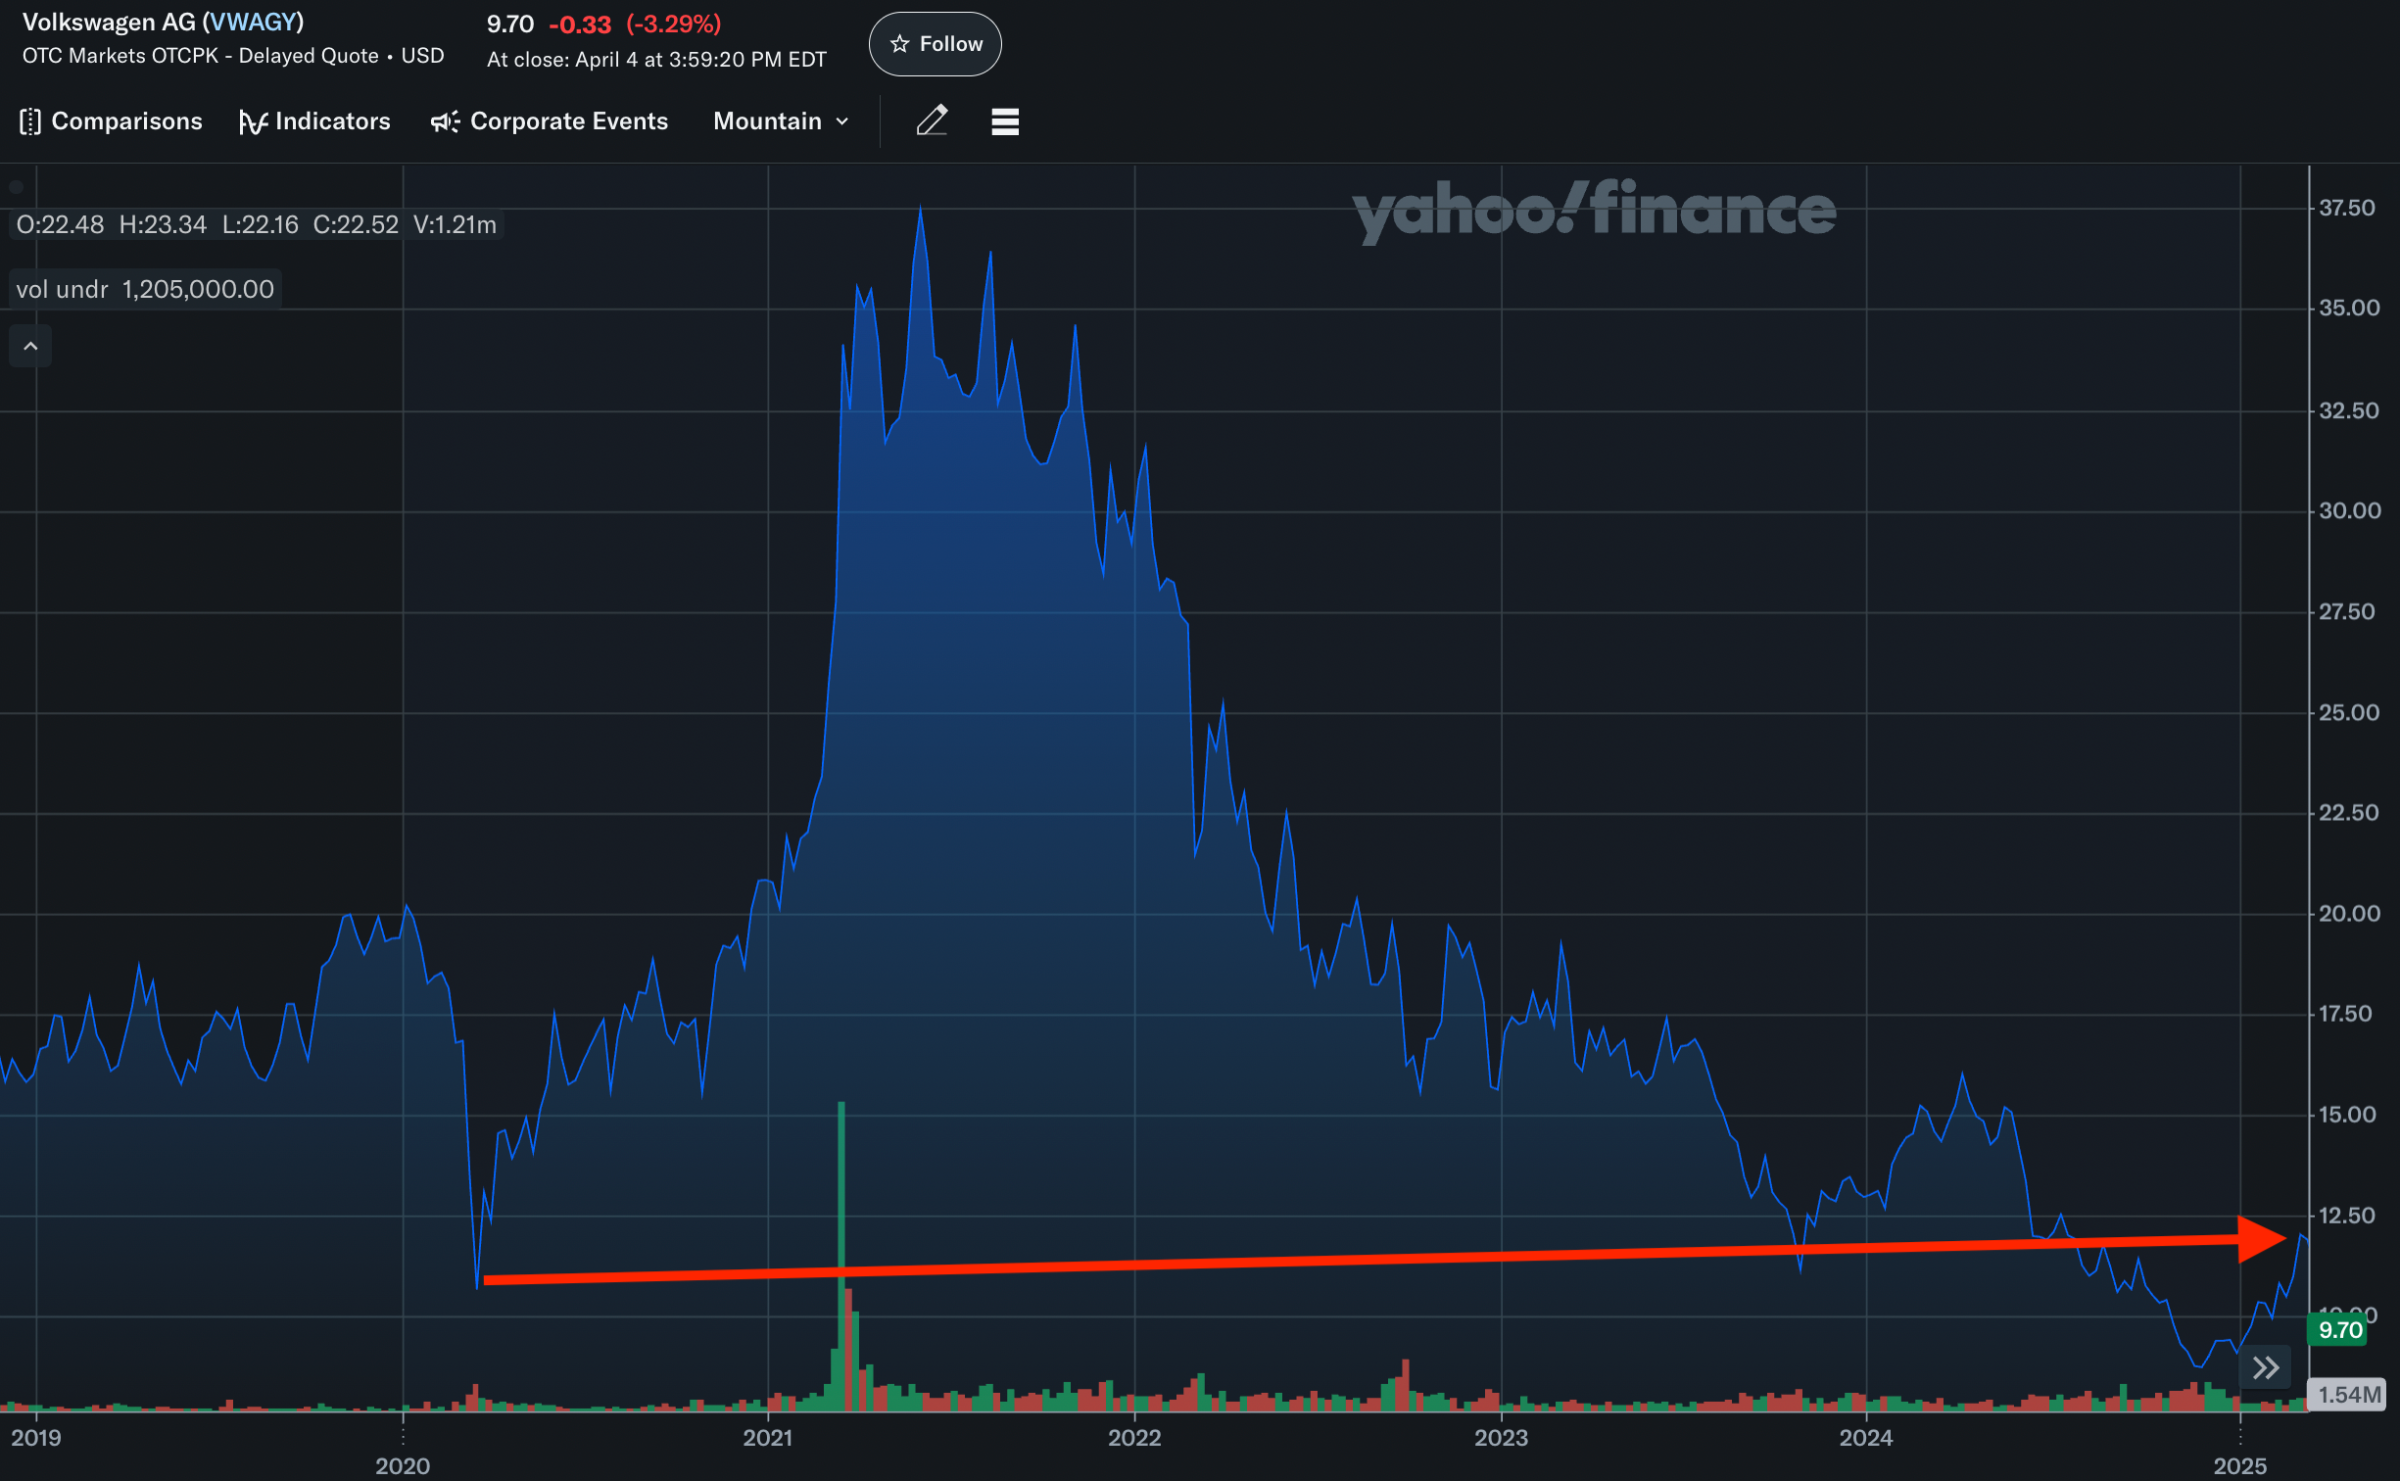This screenshot has height=1481, width=2400.
Task: Click the Indicators line-chart icon
Action: 253,122
